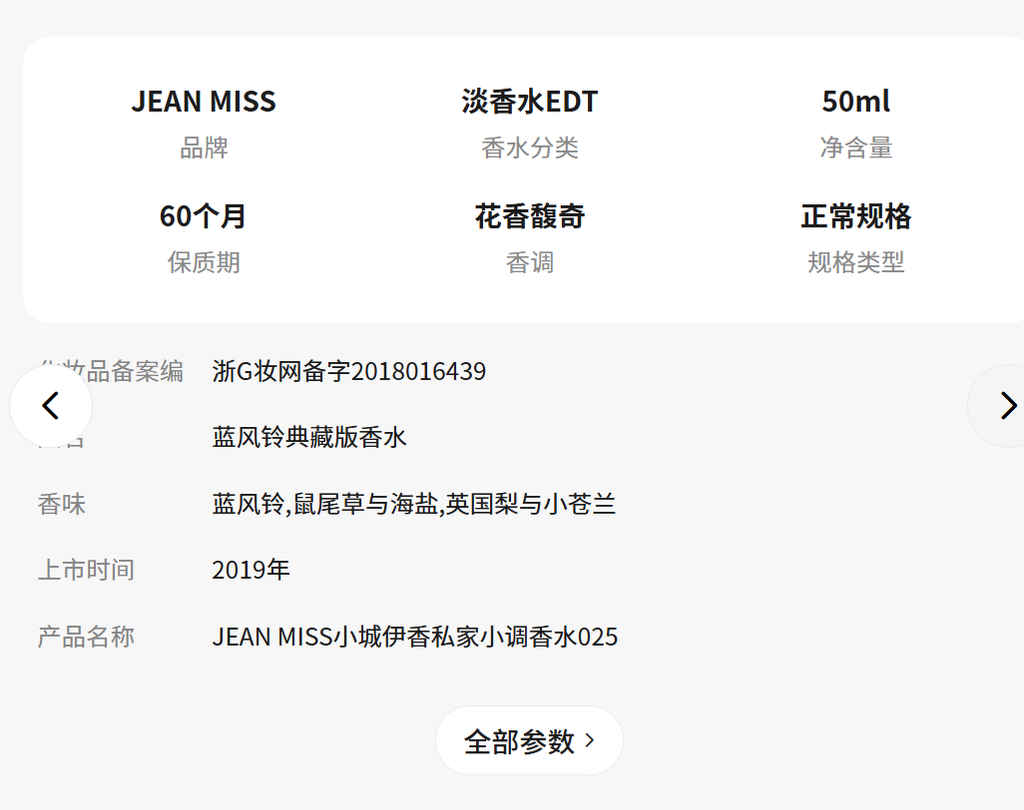Click the previous arrow on the left
The height and width of the screenshot is (810, 1024).
(x=51, y=406)
